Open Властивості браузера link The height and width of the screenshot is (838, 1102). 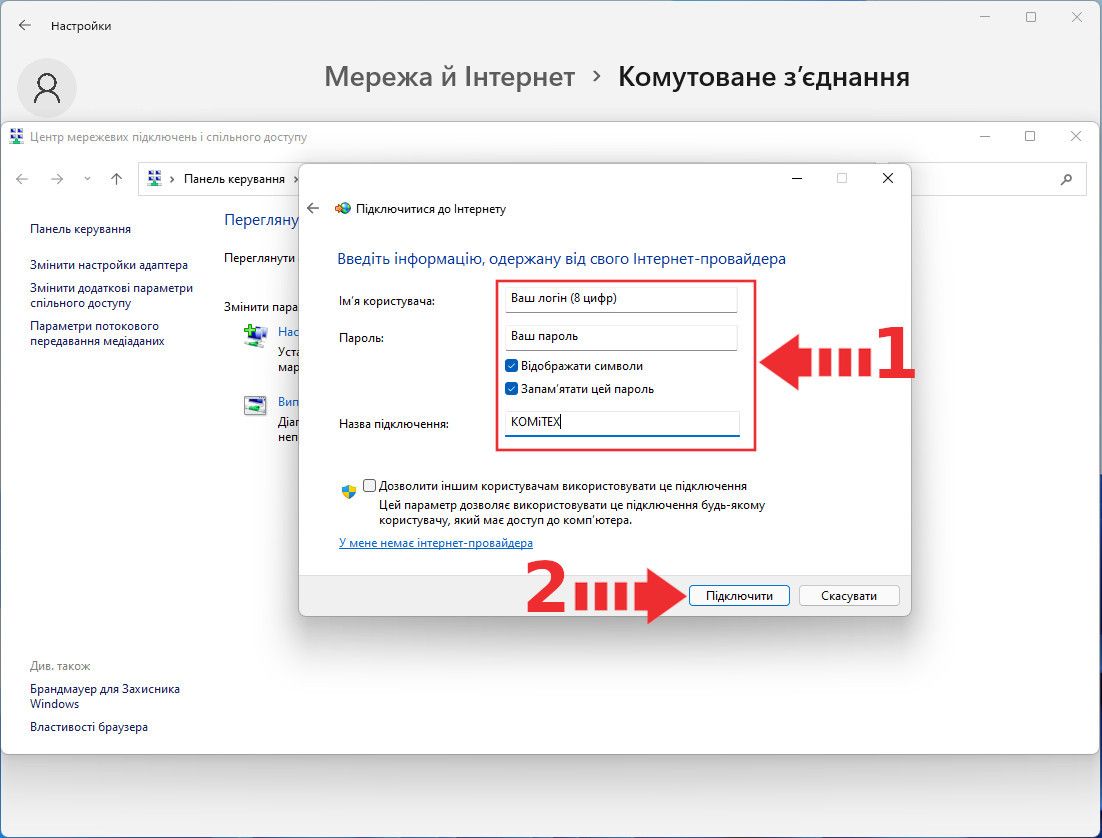click(89, 727)
